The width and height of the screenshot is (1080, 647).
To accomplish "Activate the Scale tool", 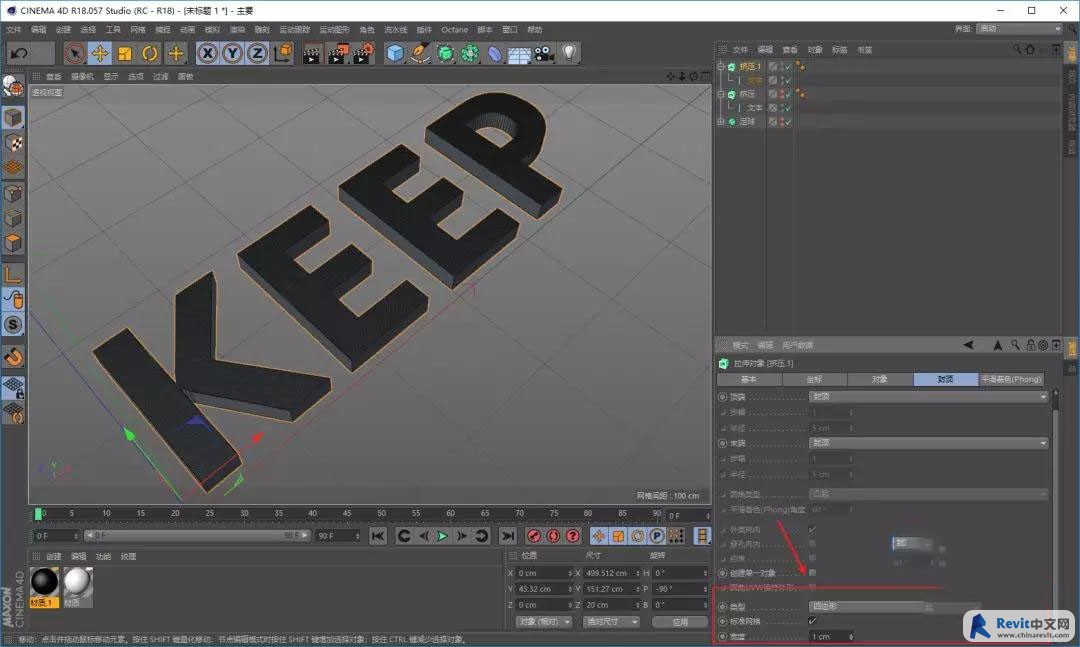I will coord(125,53).
